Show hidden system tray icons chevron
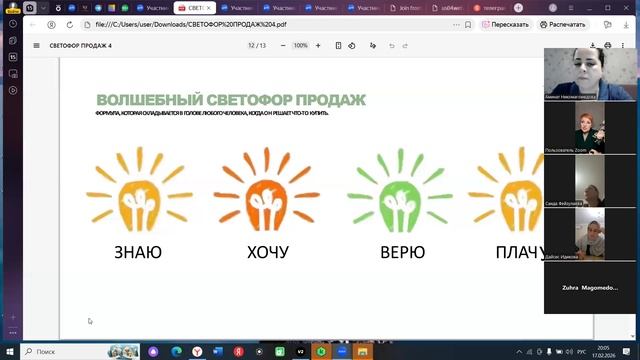640x360 pixels. [x=519, y=352]
